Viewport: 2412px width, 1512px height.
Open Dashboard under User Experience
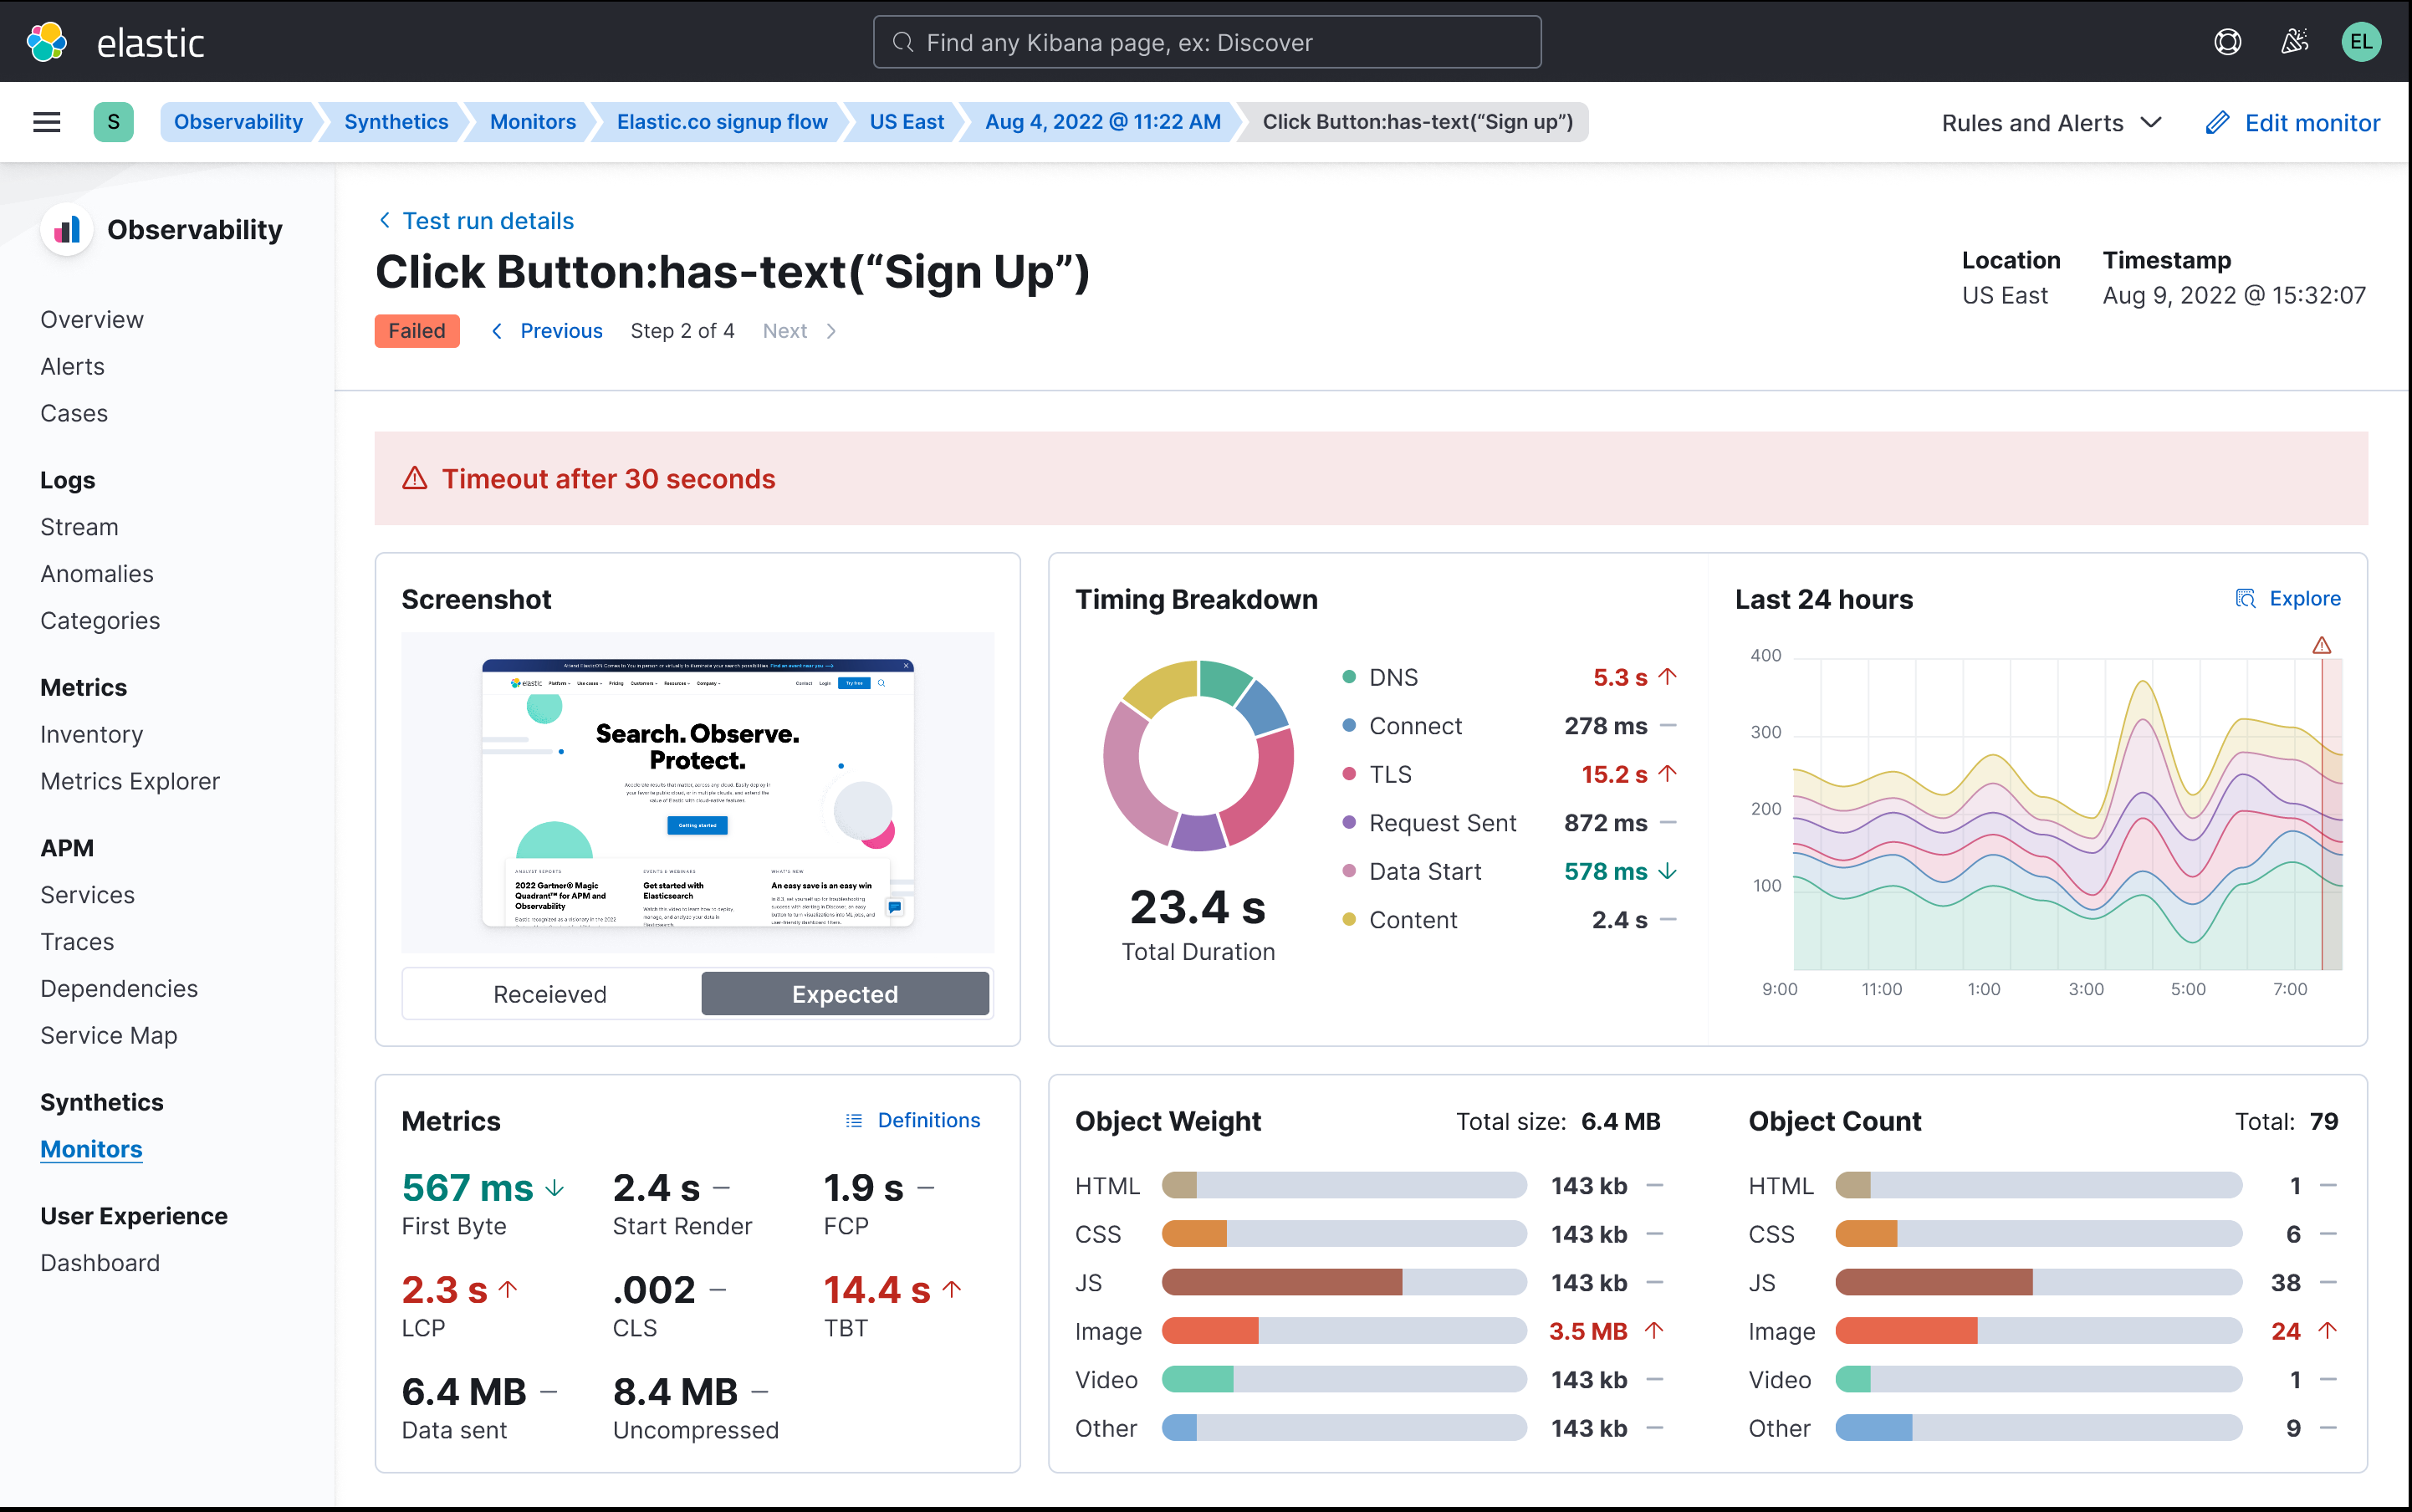point(100,1263)
